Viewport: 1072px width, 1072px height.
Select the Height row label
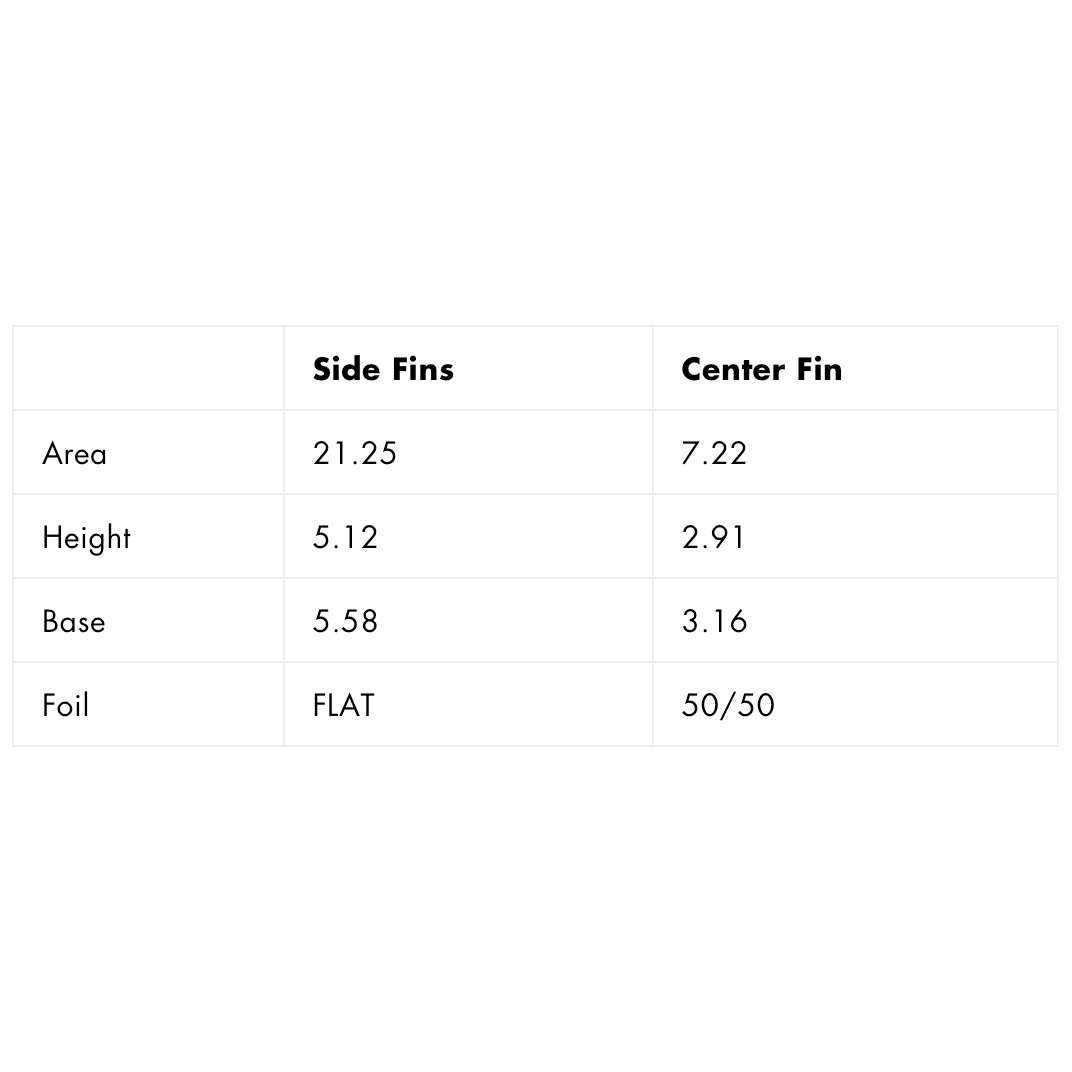[86, 538]
